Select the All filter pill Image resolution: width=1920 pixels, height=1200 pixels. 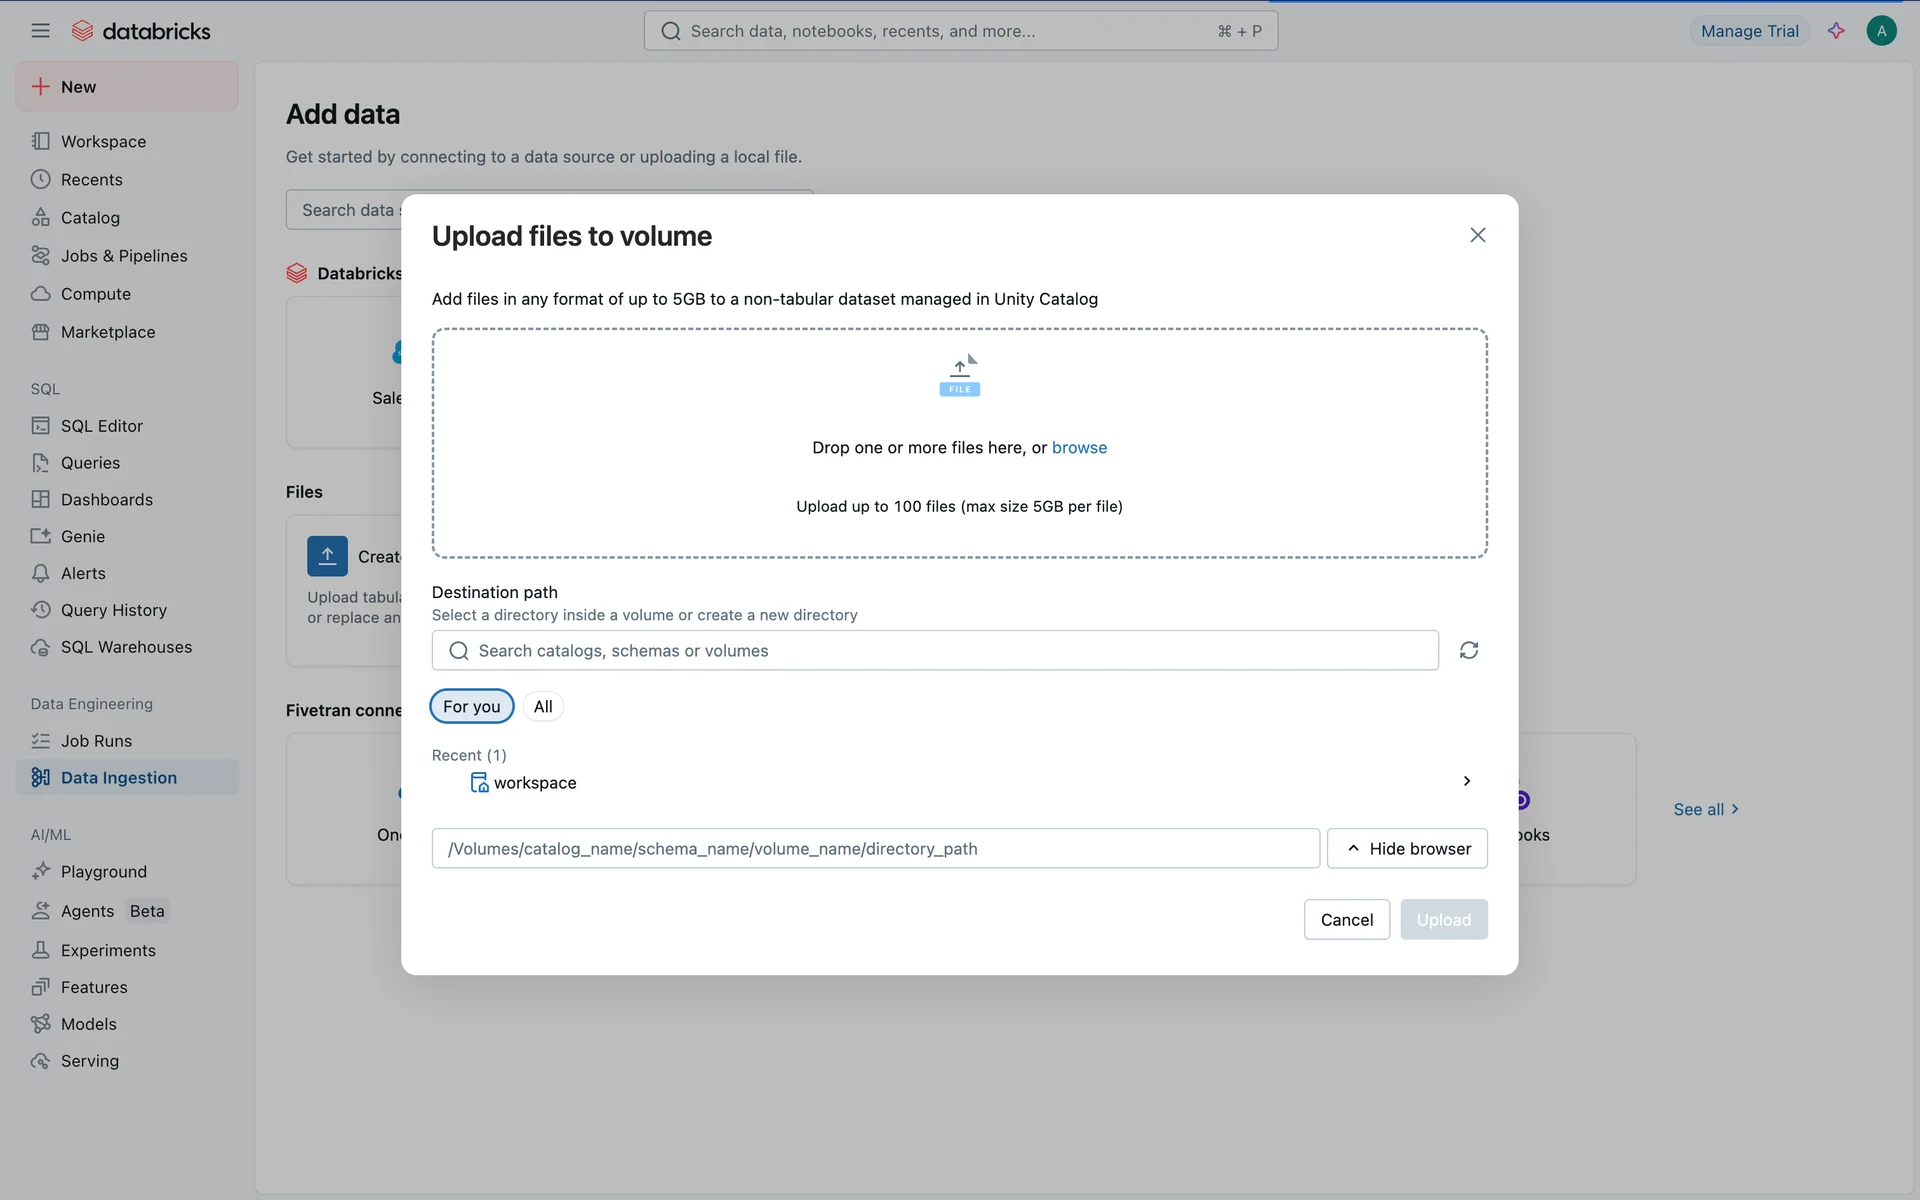[543, 707]
